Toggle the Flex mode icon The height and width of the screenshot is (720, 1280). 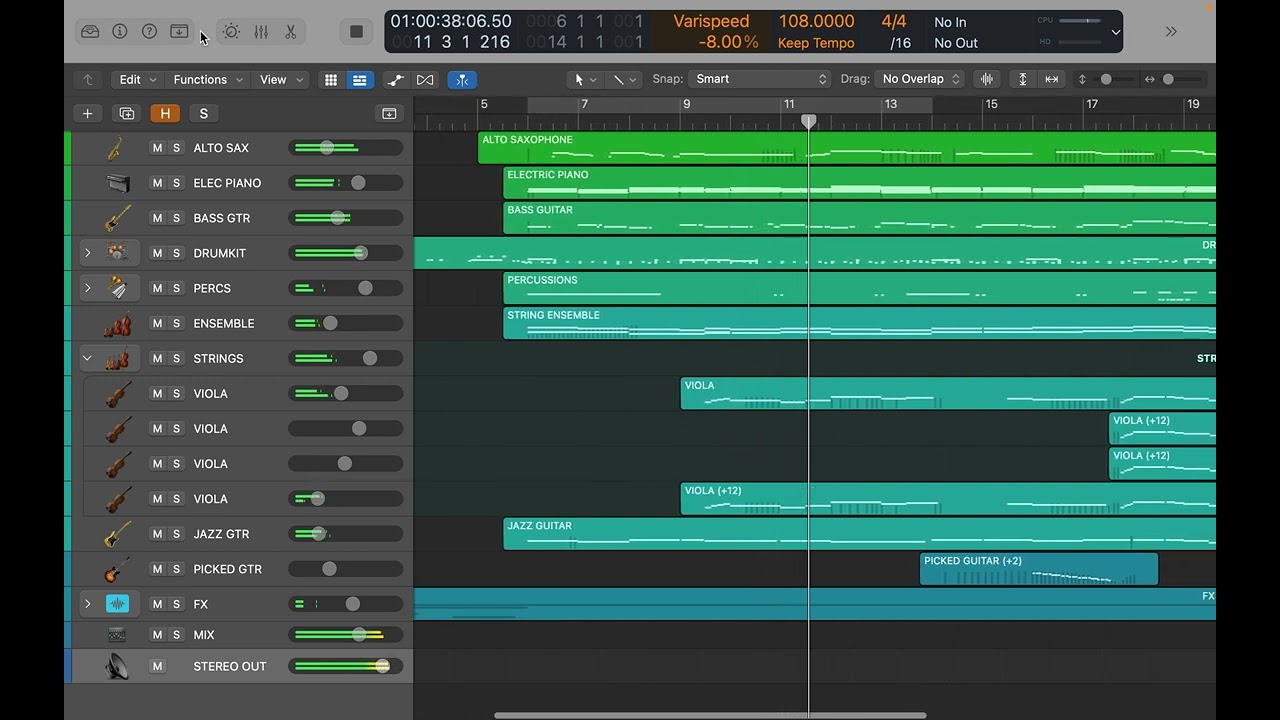425,80
